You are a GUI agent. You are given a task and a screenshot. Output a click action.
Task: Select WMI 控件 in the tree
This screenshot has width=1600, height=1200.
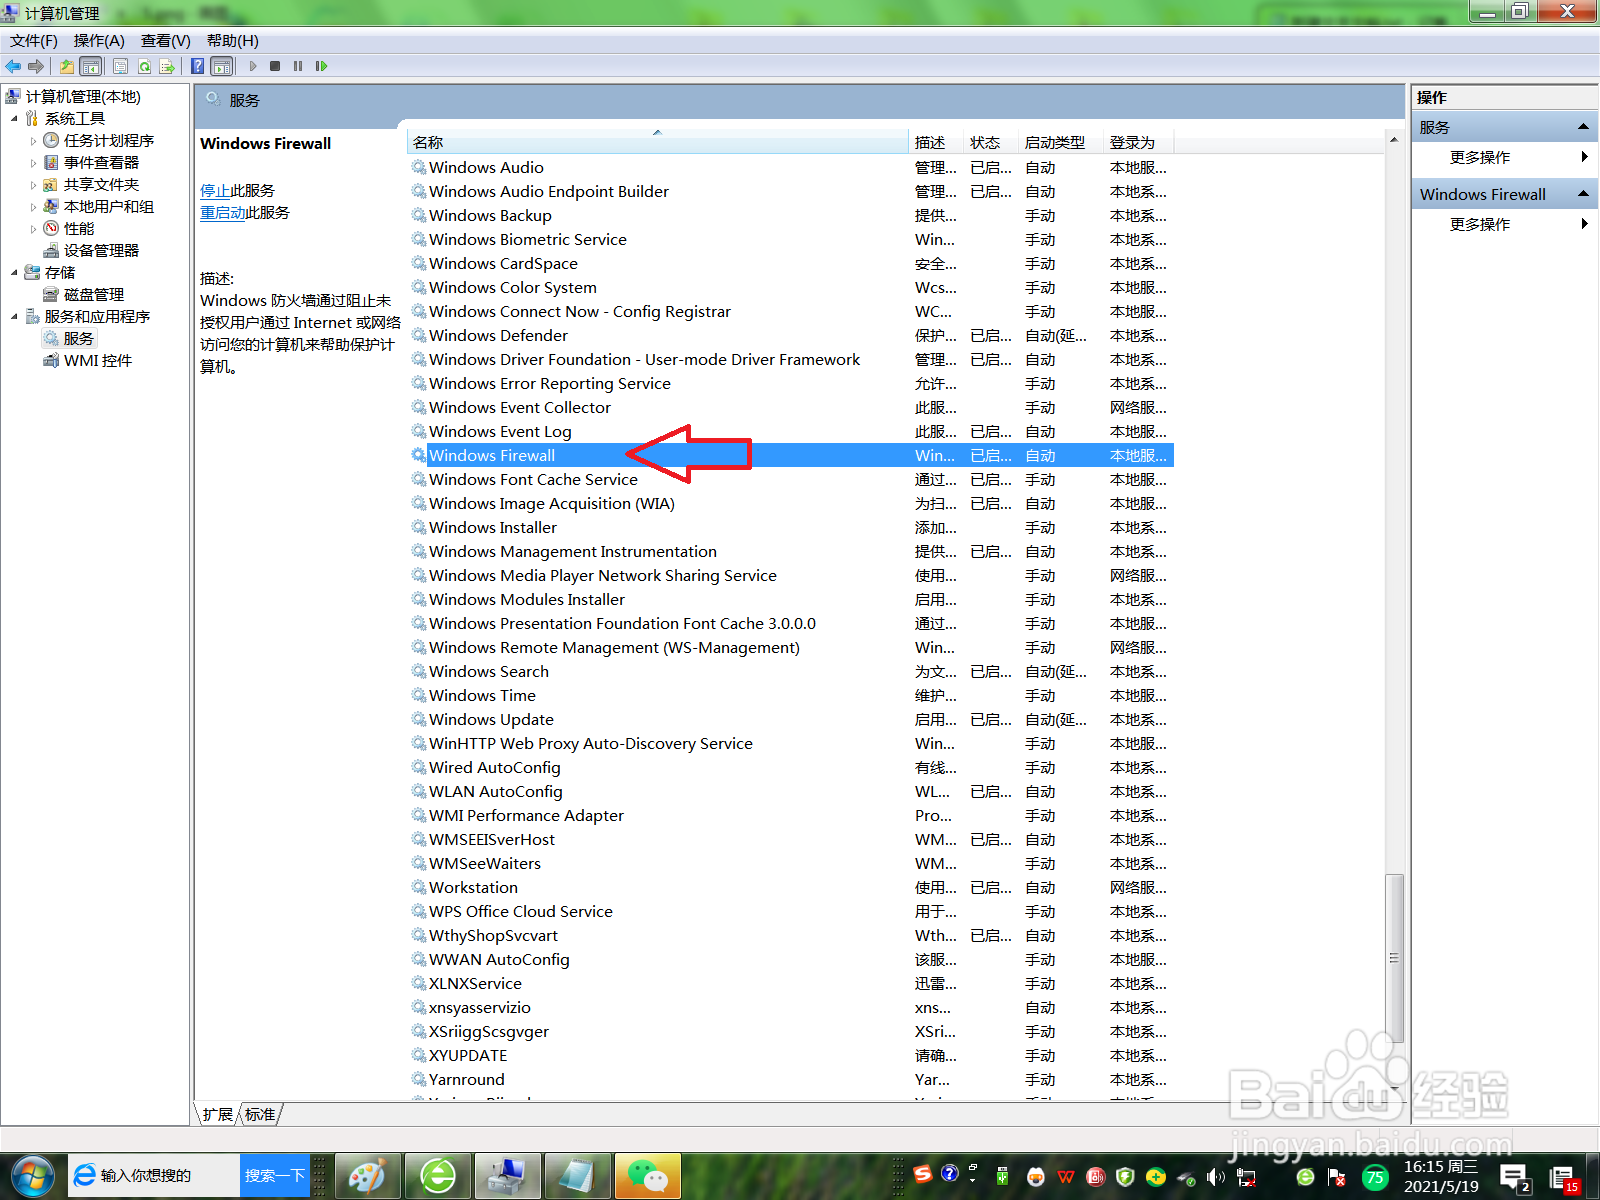(98, 360)
